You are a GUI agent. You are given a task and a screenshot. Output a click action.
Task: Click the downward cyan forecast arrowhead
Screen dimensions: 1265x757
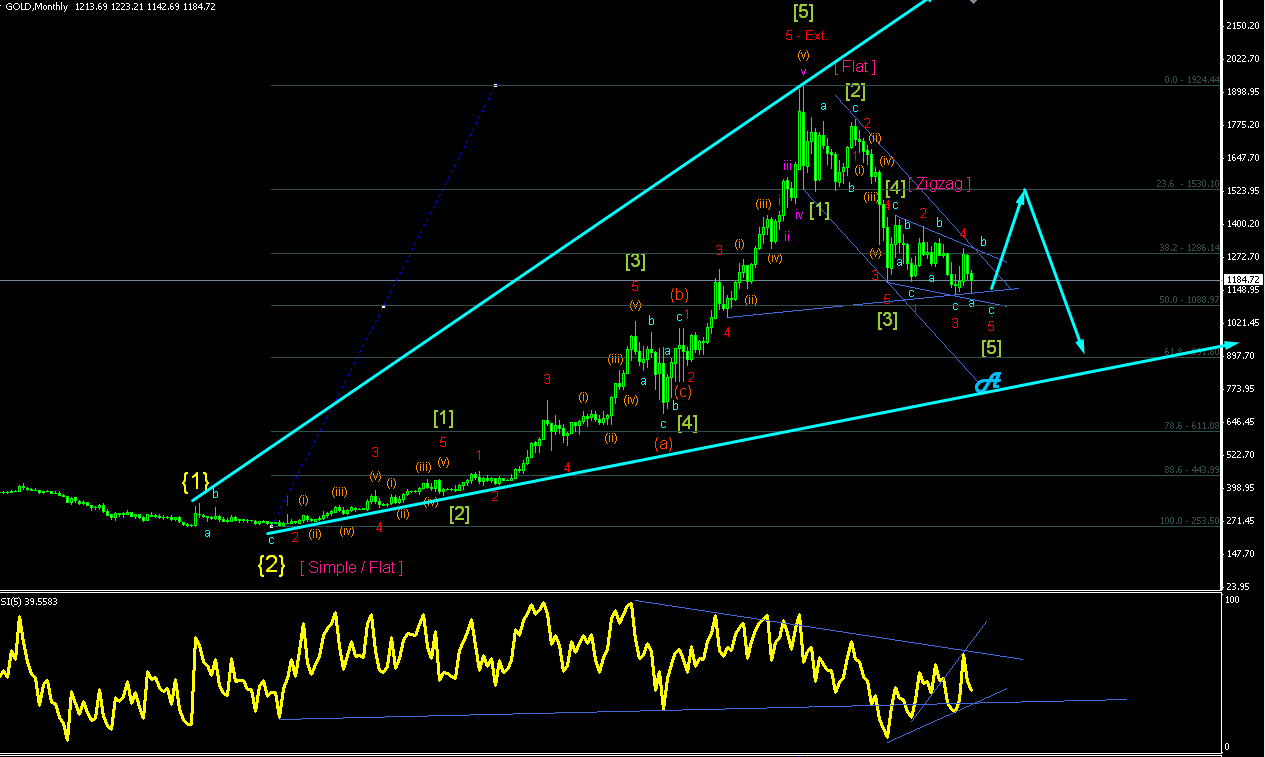[1081, 345]
